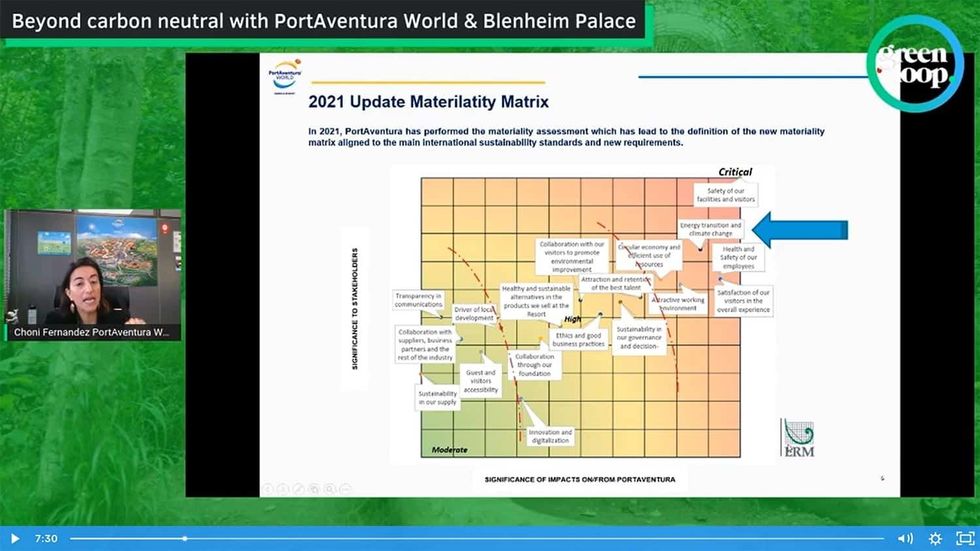Click the Choni Fernandez name caption
This screenshot has height=551, width=980.
tap(92, 332)
